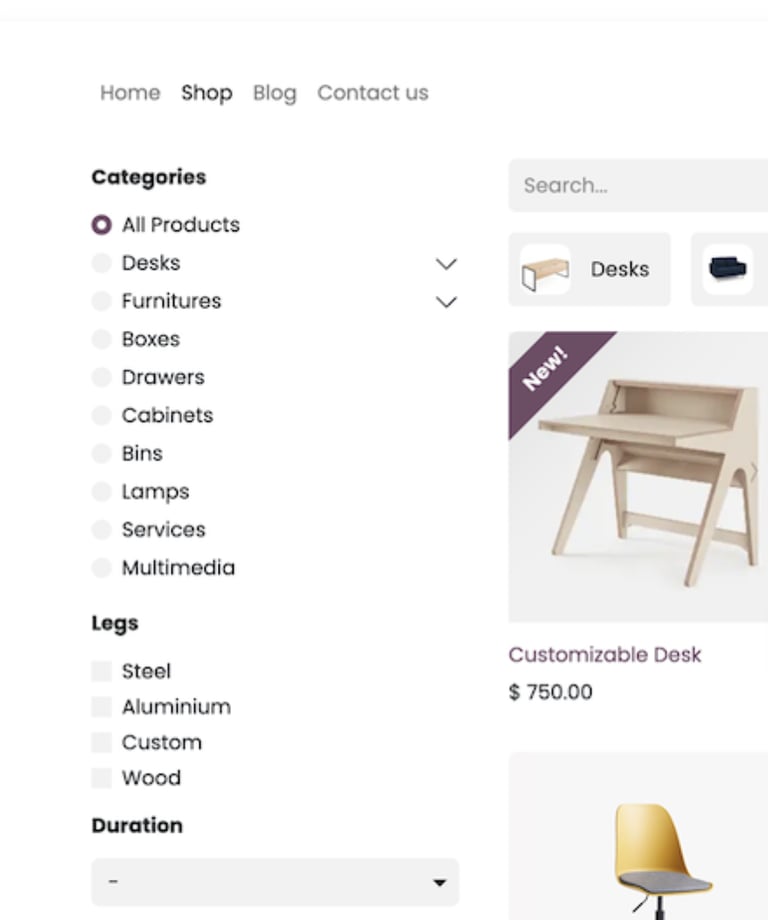Open the Duration dropdown
The image size is (768, 920).
(275, 882)
